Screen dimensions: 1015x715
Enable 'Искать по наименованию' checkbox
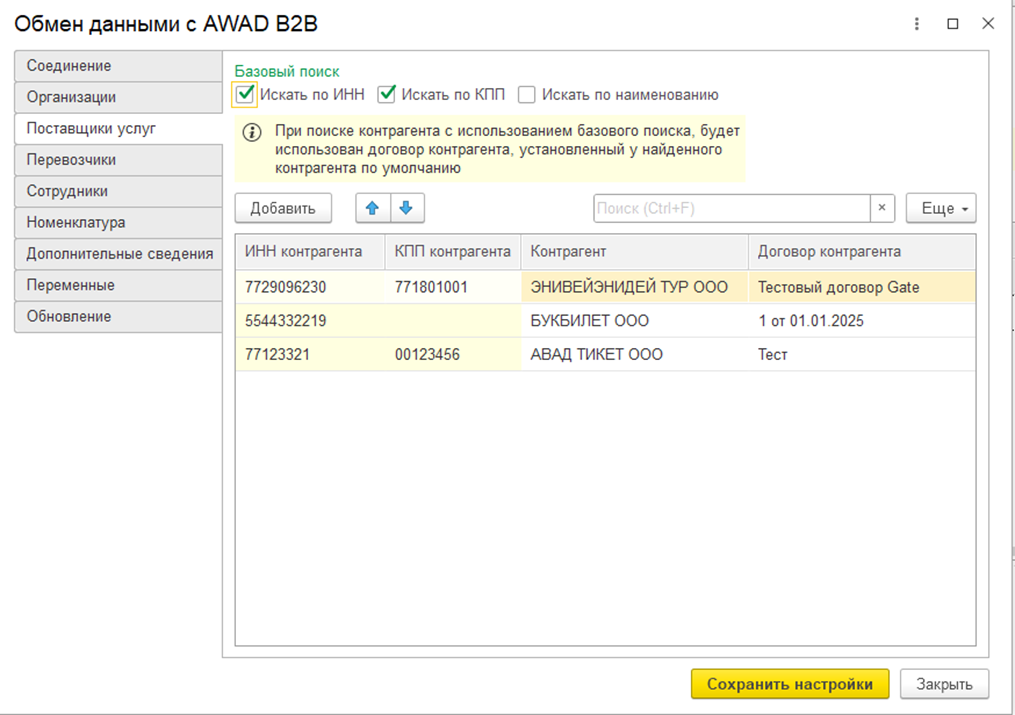tap(527, 95)
